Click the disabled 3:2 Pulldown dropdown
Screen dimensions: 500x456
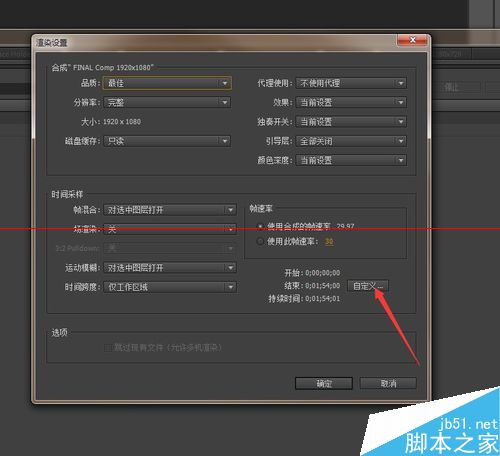coord(170,248)
